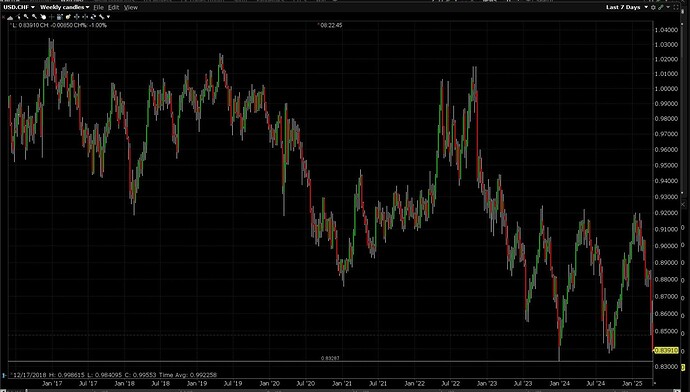
Task: Click the refresh arrows toolbar icon
Action: pos(93,17)
